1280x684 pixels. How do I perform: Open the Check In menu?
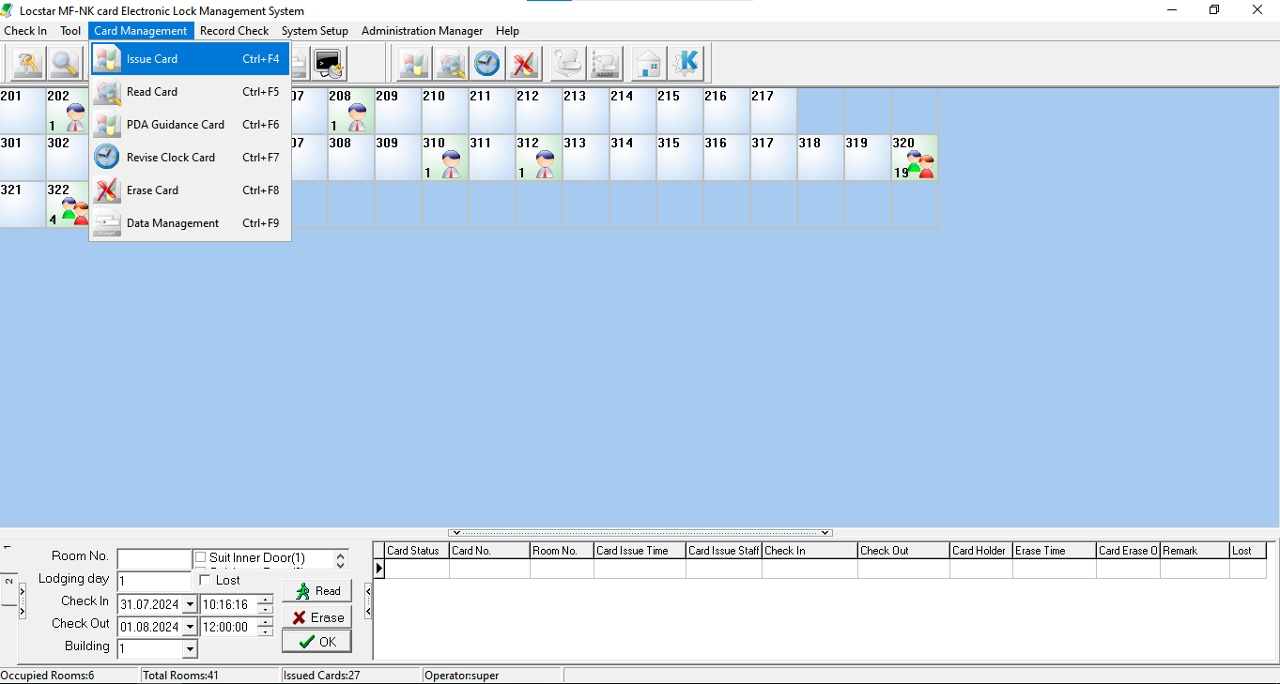point(26,31)
